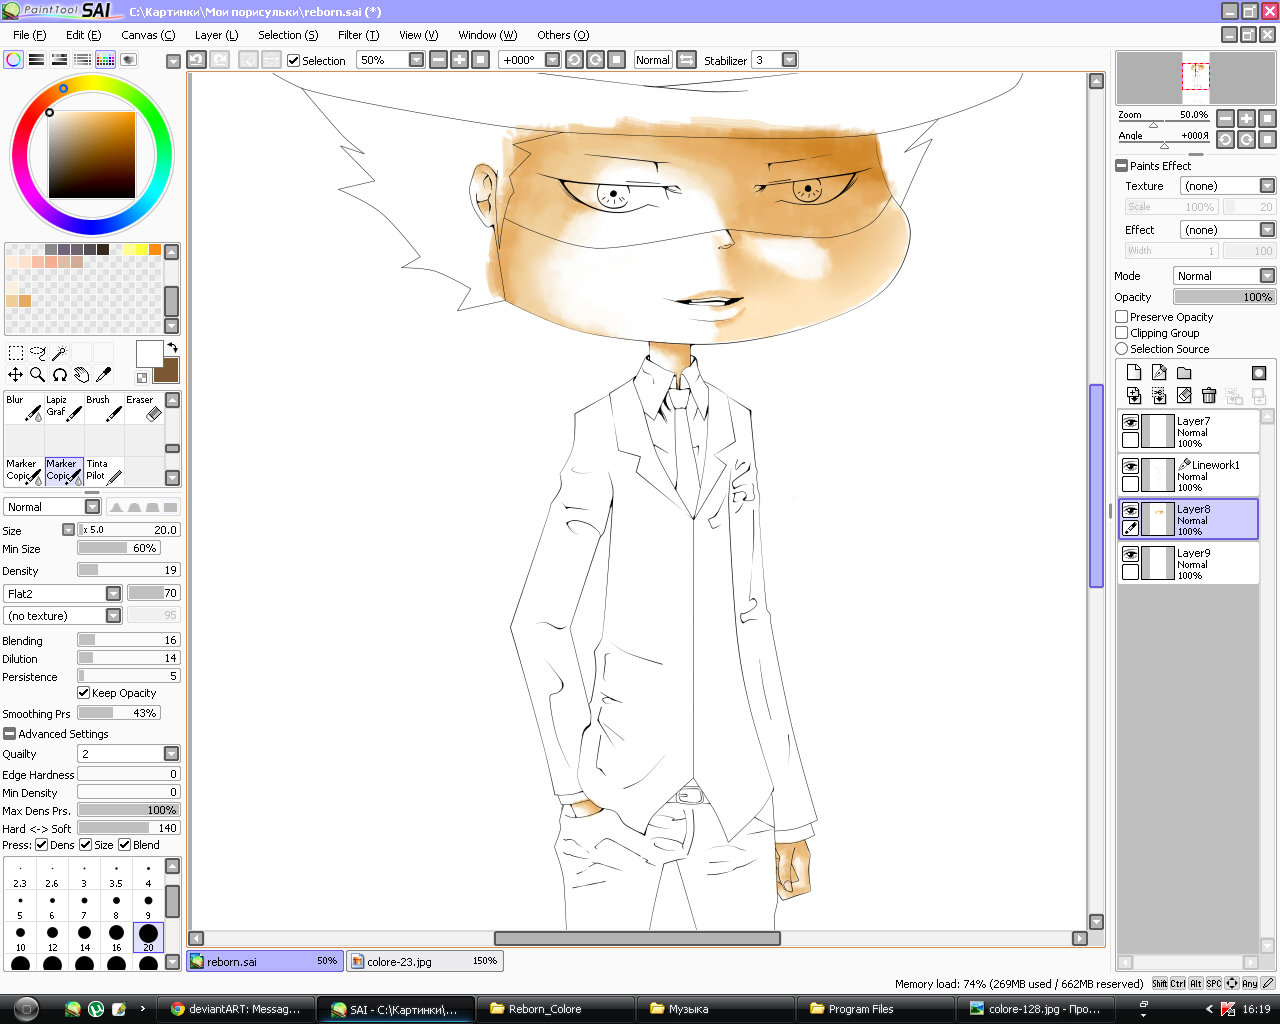Screen dimensions: 1280x1024
Task: Open the layer Mode dropdown
Action: [x=1267, y=276]
